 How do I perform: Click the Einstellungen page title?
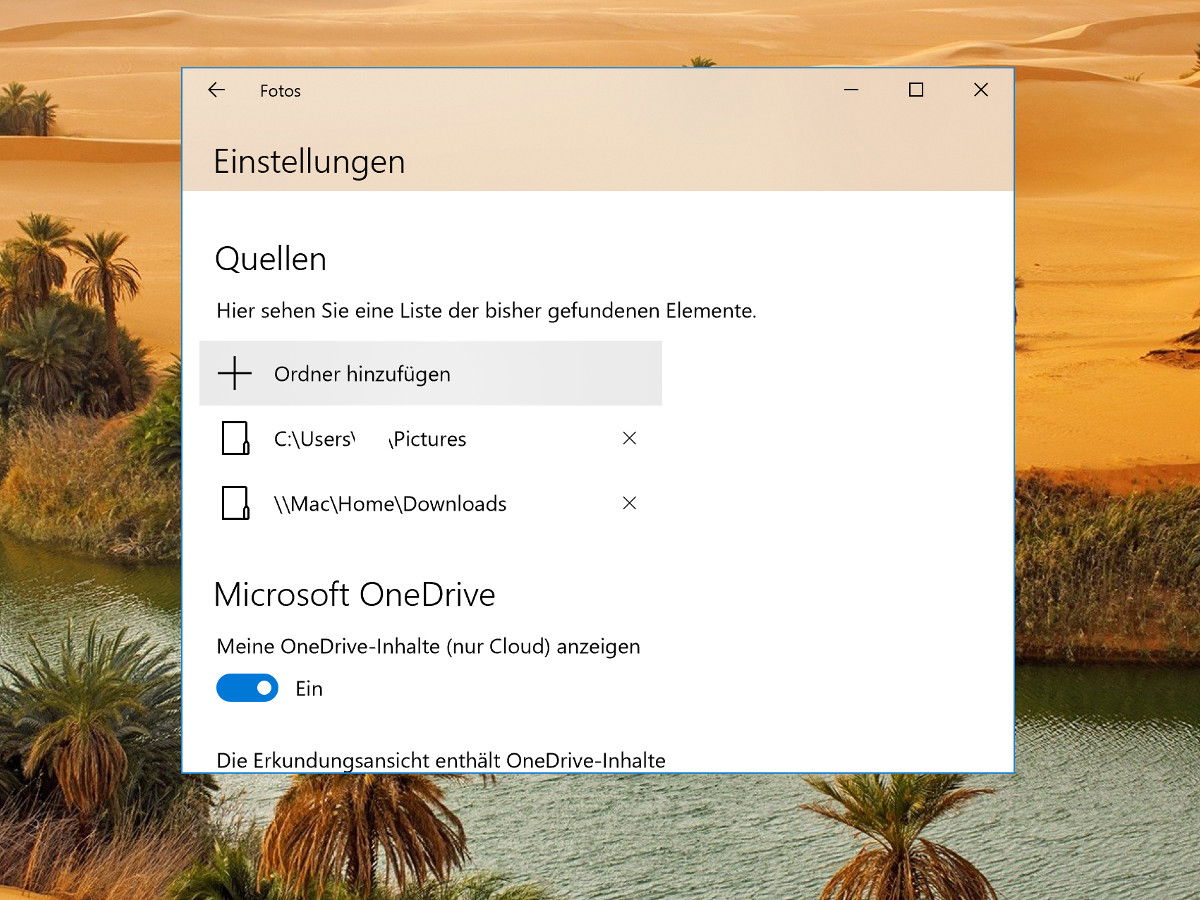[310, 162]
